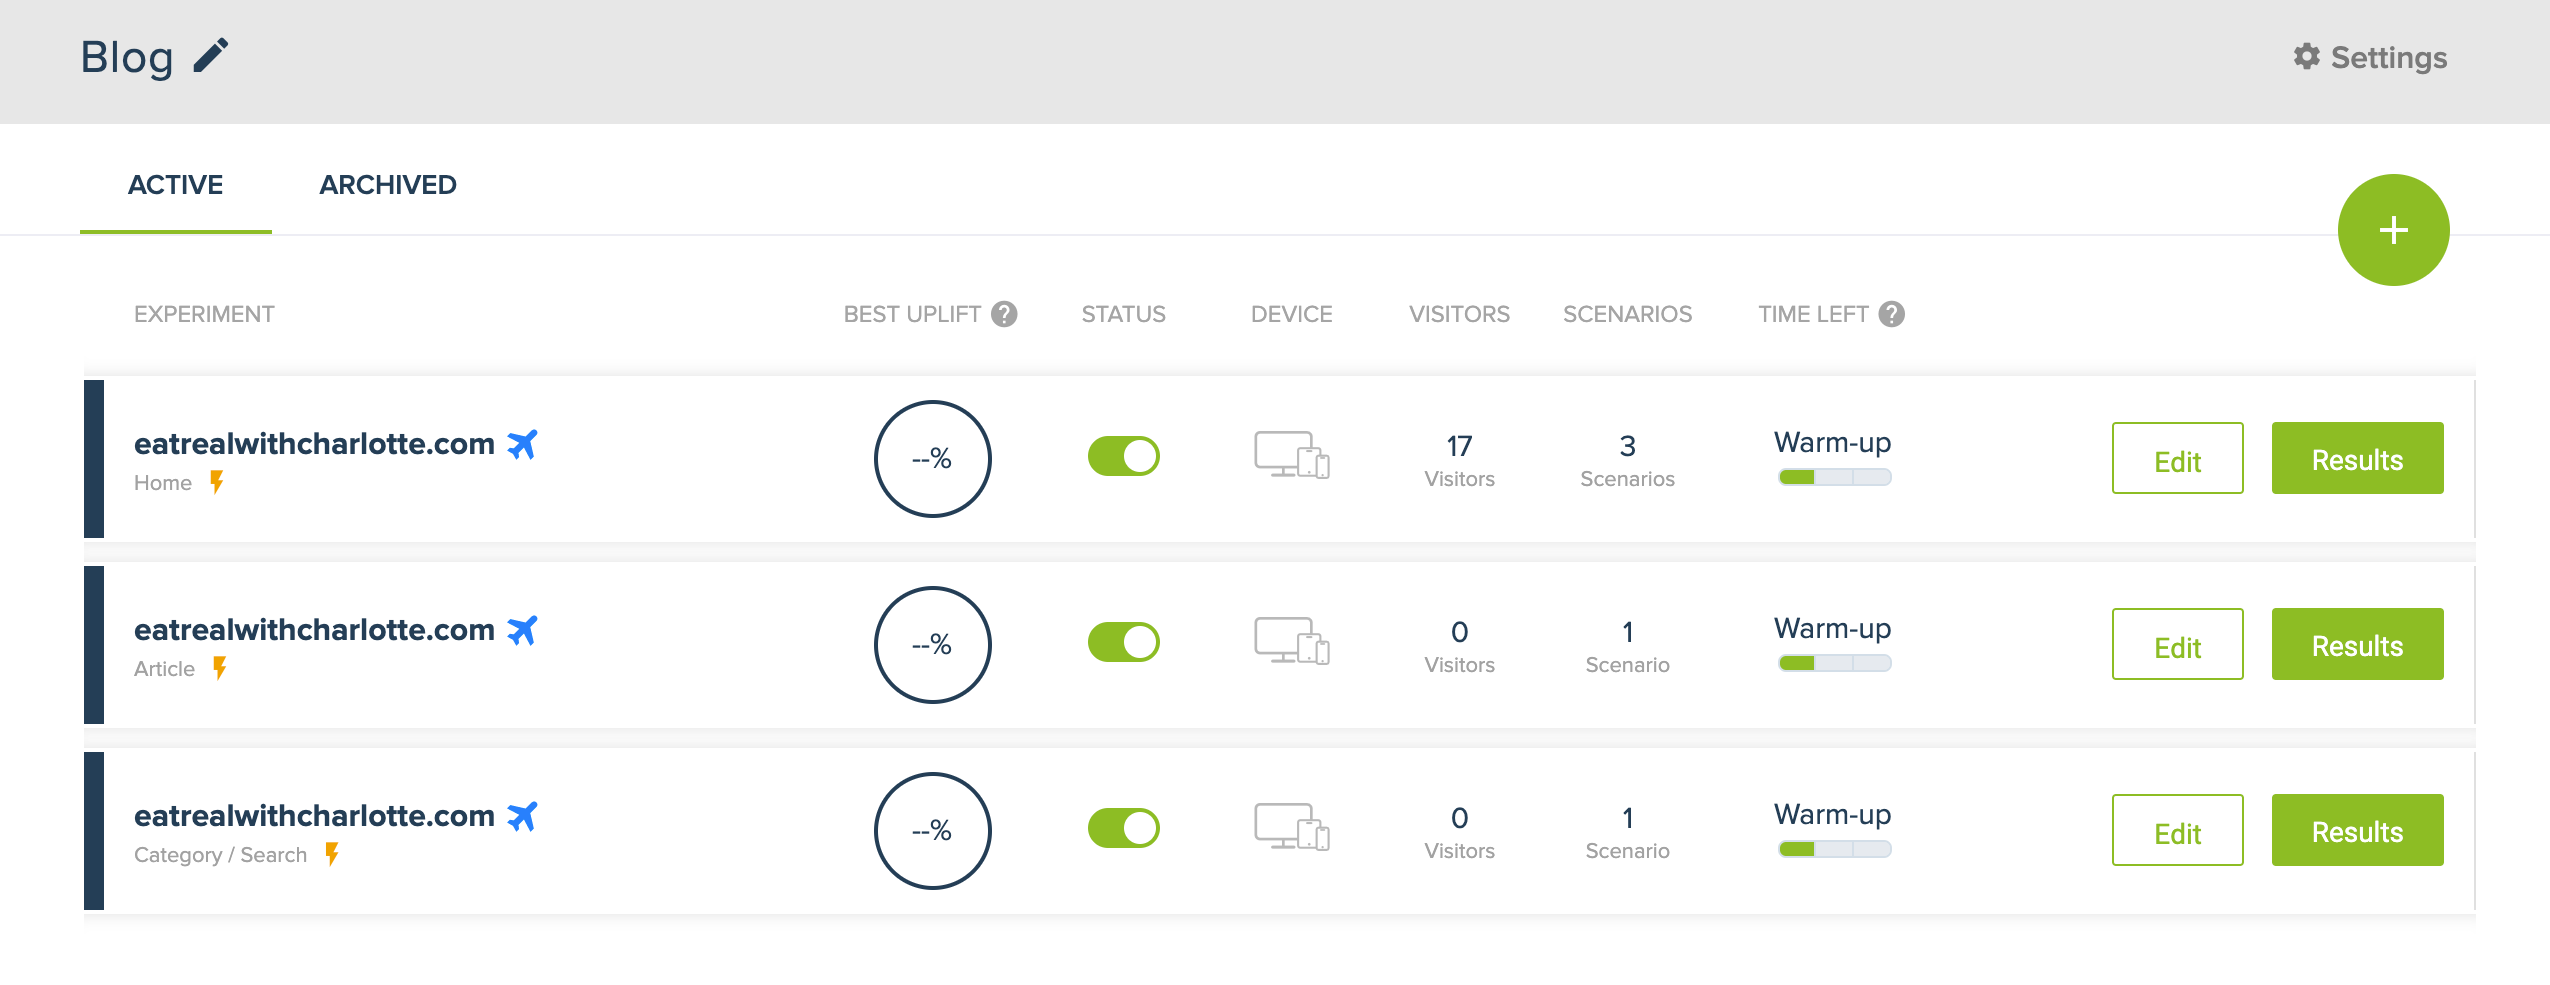Click the --% uplift circle in Category / Search row

tap(932, 831)
